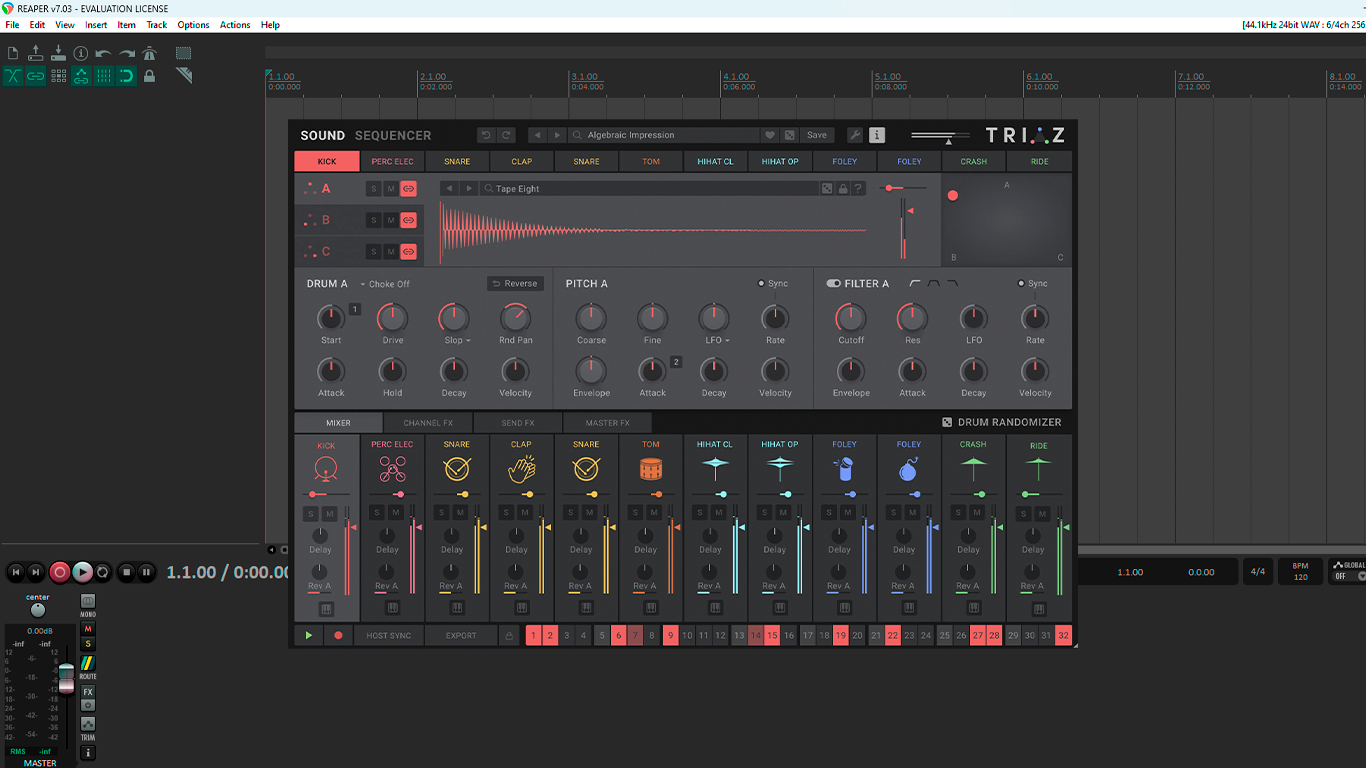
Task: Mute layer B in Triaz
Action: [391, 220]
